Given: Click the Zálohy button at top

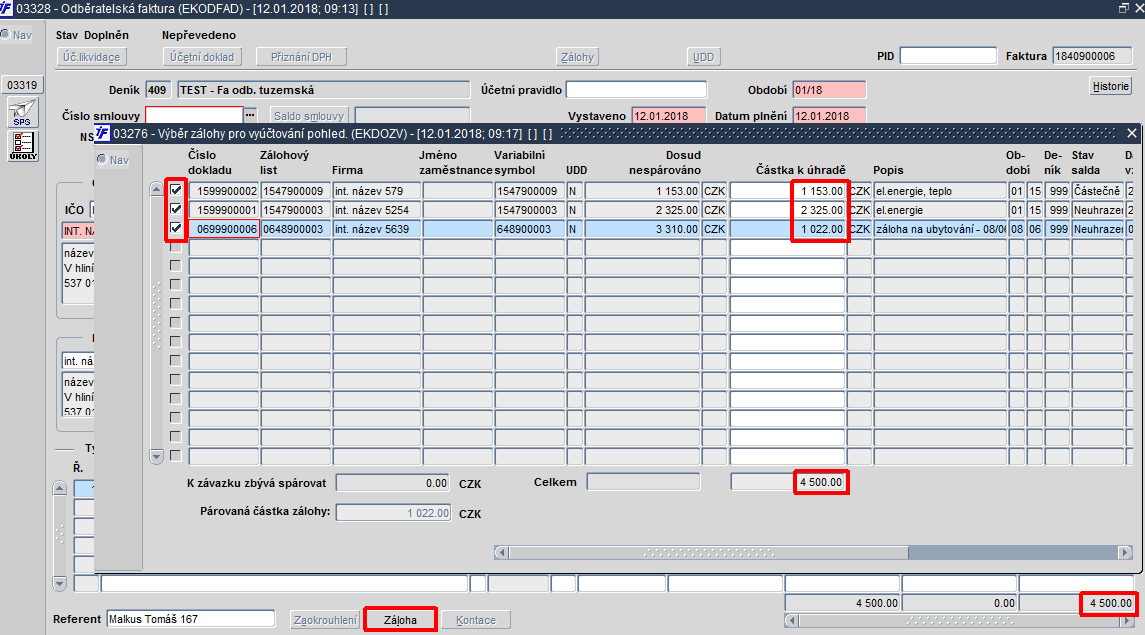Looking at the screenshot, I should coord(578,57).
